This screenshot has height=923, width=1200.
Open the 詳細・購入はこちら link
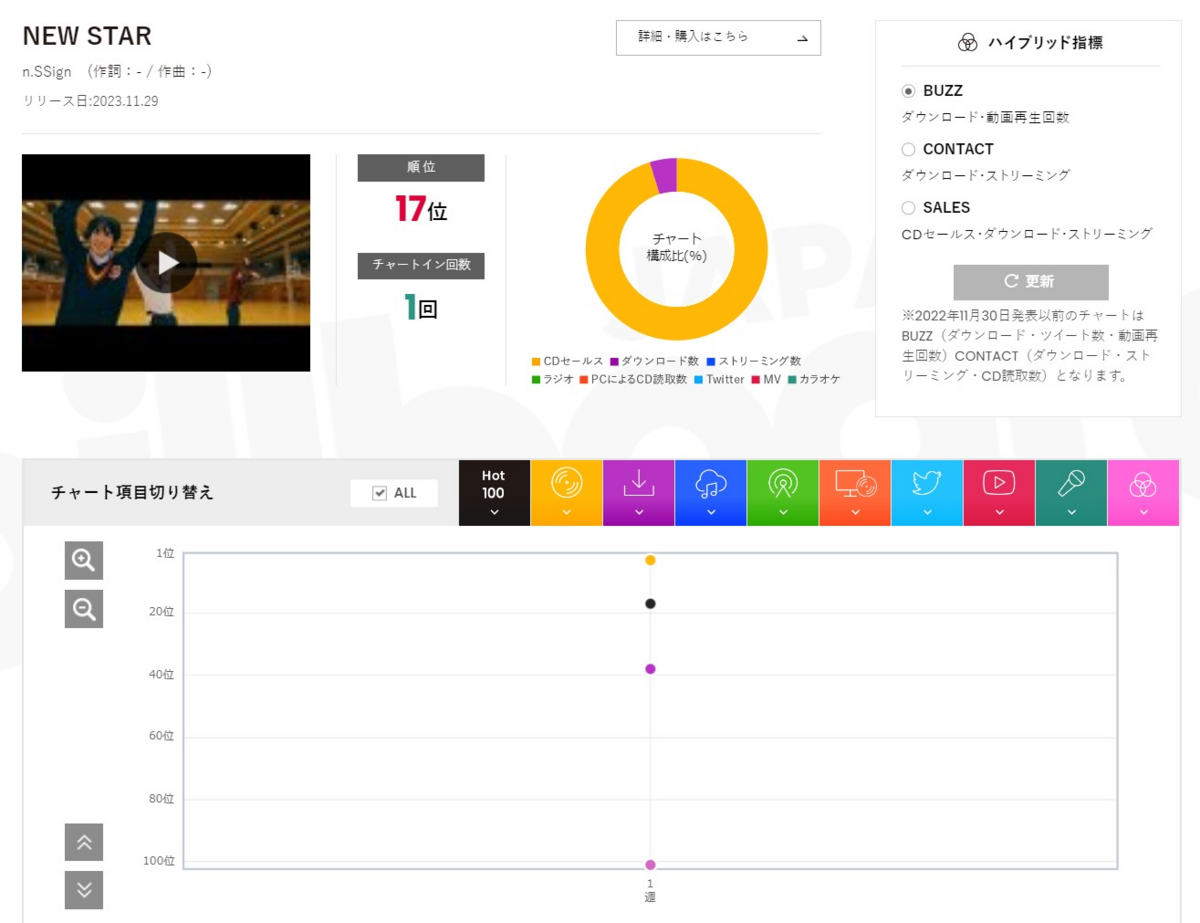tap(718, 37)
